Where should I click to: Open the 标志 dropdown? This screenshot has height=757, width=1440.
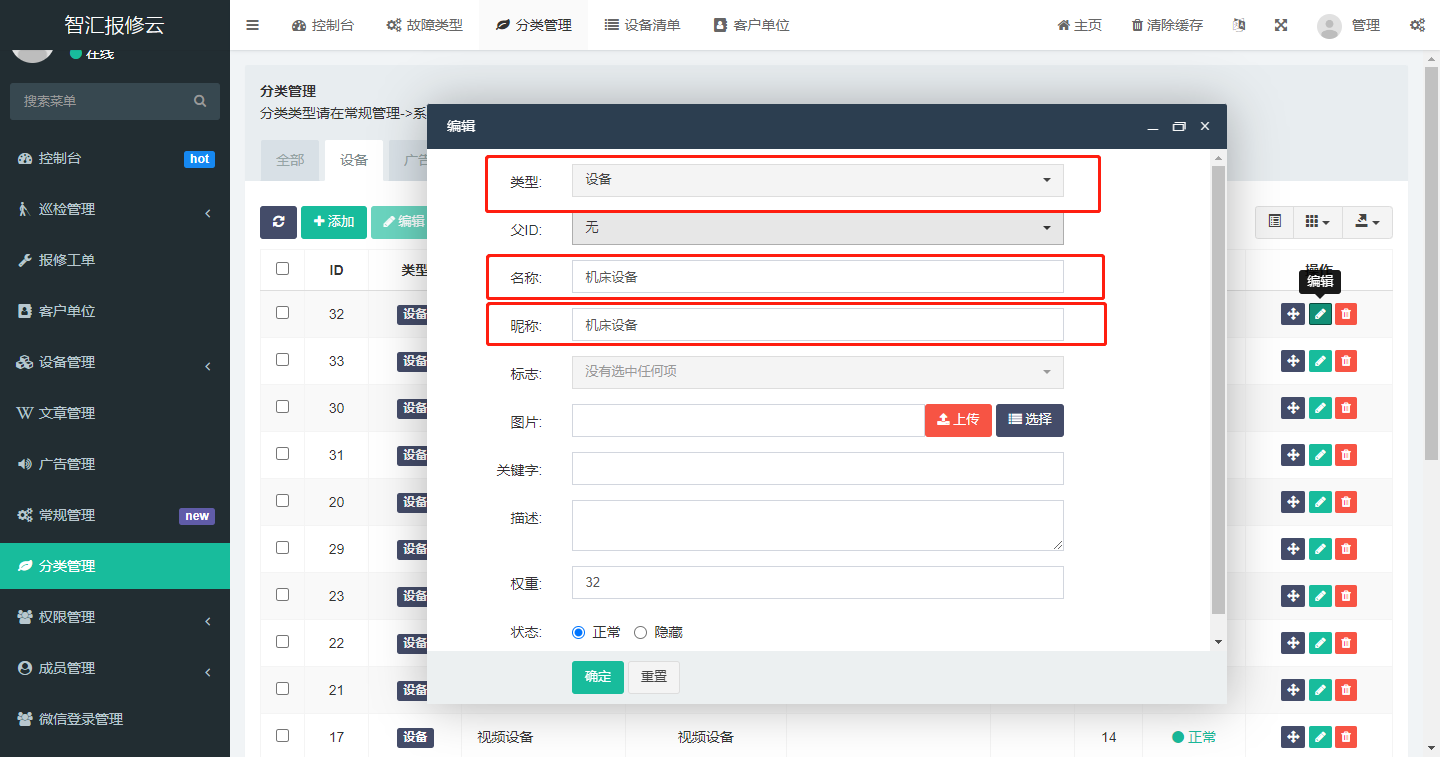(817, 372)
